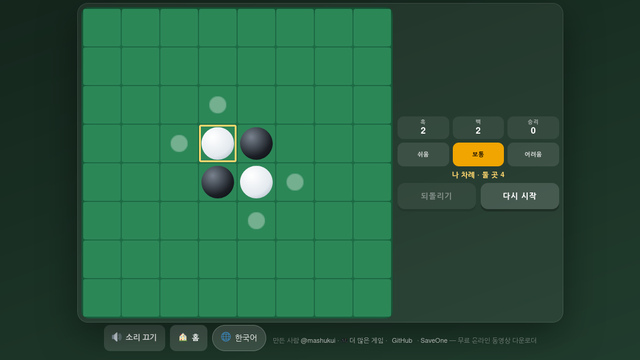Screen dimensions: 640x360
Task: Mute sound with the 소리 끄기 speaker button
Action: pyautogui.click(x=134, y=338)
